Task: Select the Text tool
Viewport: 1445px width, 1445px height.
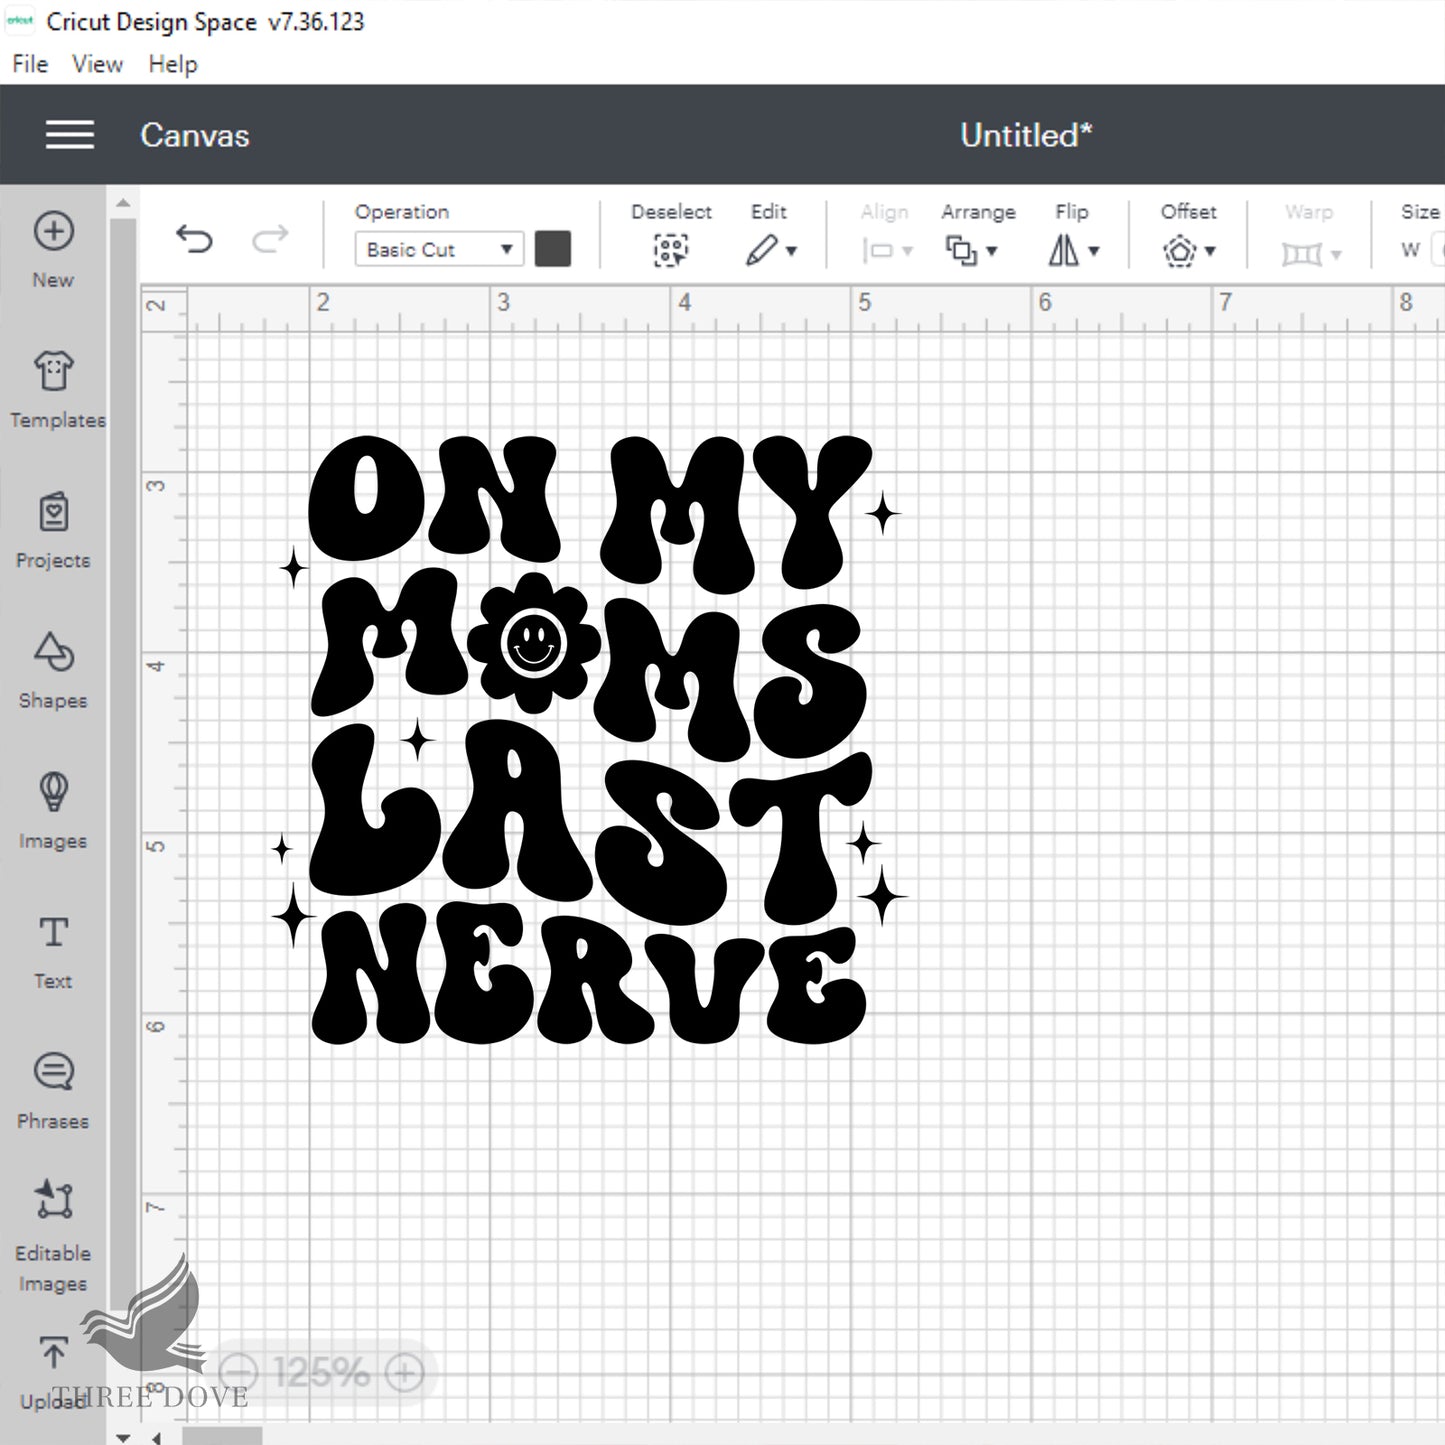Action: (54, 951)
